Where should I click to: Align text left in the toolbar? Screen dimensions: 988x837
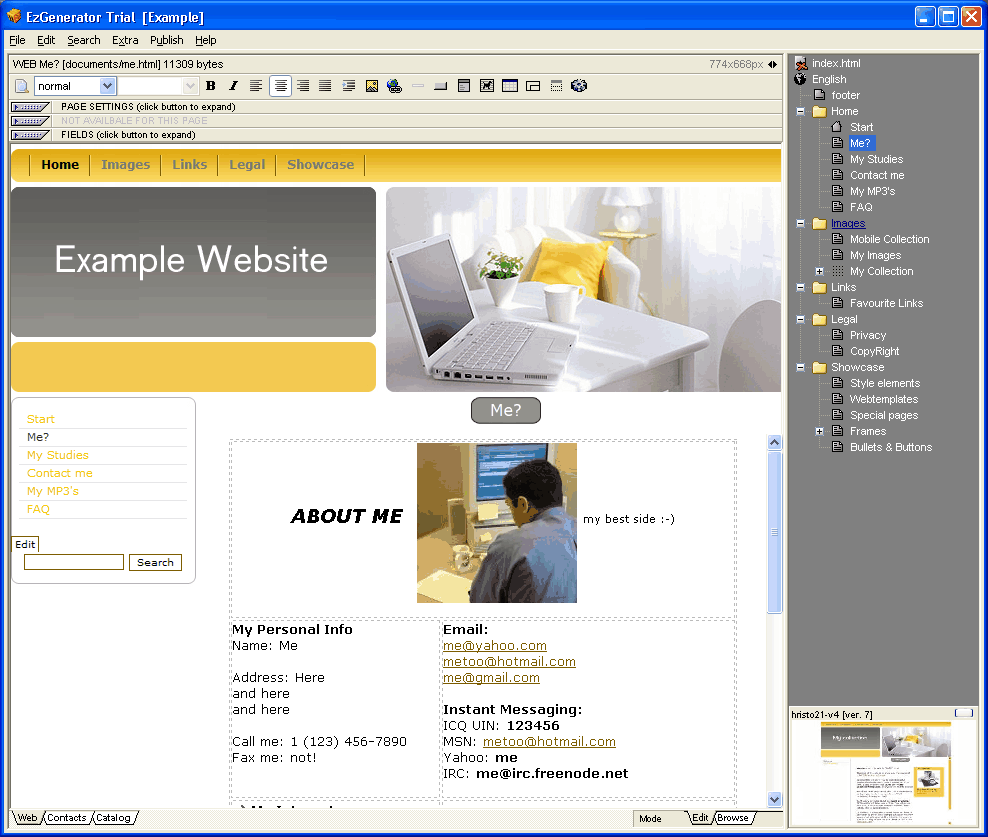[256, 86]
